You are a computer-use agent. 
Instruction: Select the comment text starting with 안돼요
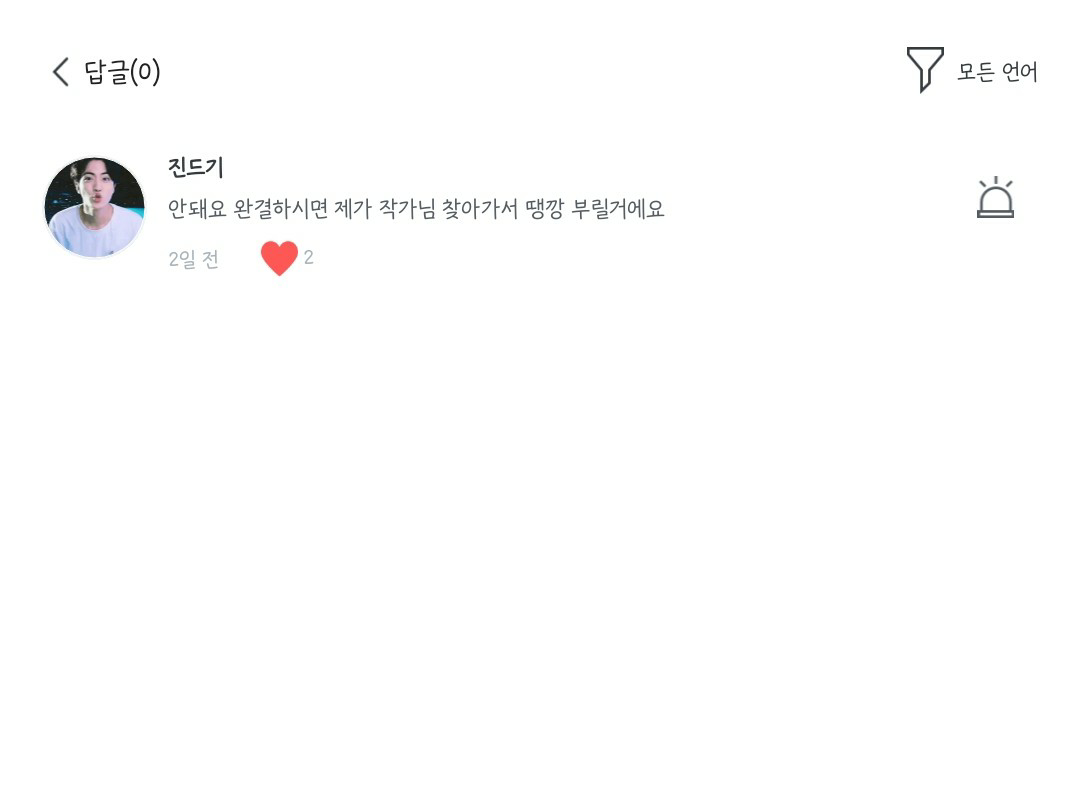(416, 209)
